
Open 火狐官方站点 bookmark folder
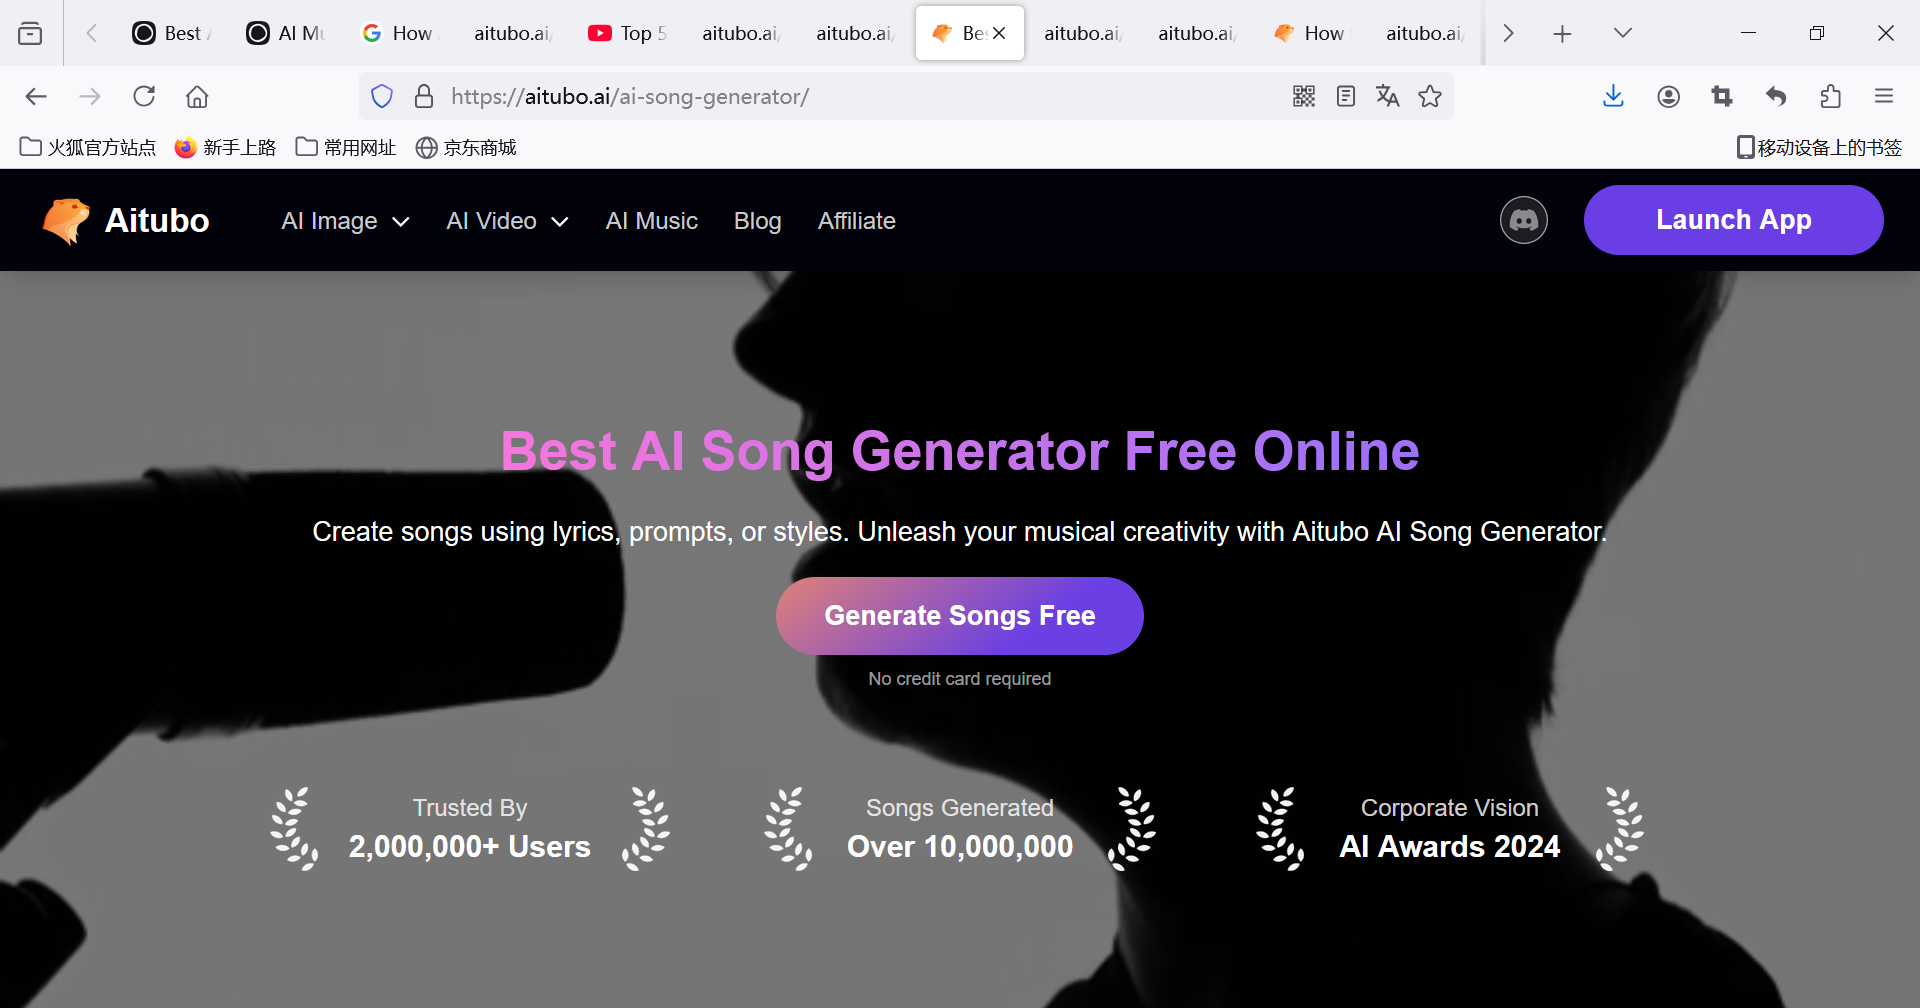88,147
